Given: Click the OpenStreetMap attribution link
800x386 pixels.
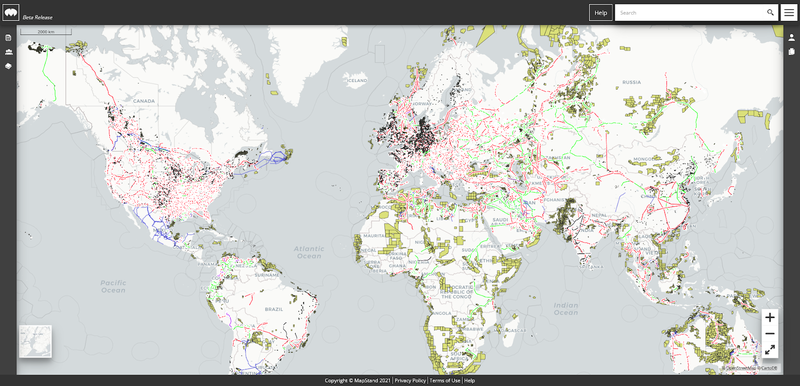Looking at the screenshot, I should point(740,368).
